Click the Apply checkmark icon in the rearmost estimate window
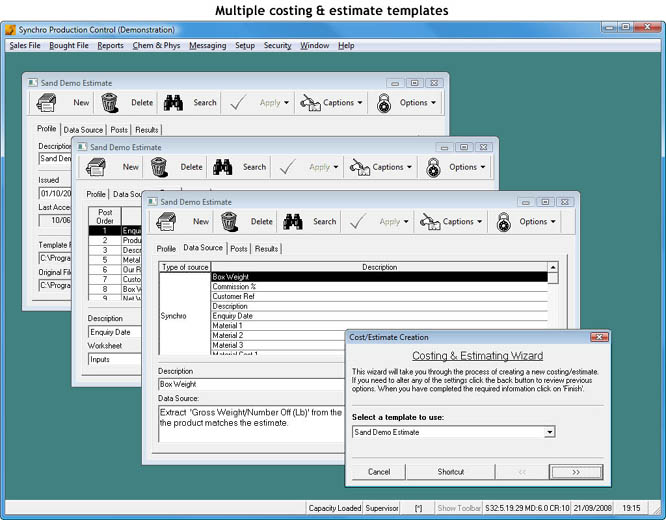Viewport: 666px width, 520px height. coord(238,103)
